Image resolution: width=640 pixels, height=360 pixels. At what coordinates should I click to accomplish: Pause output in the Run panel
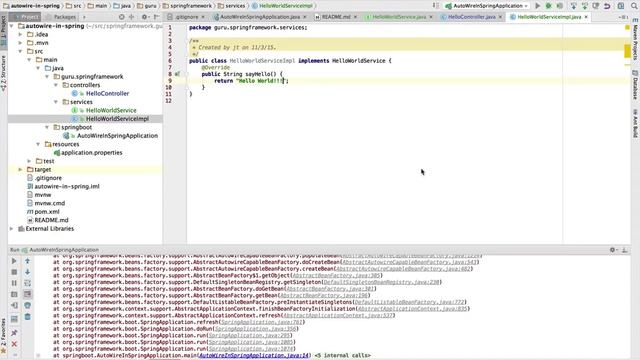[x=14, y=283]
